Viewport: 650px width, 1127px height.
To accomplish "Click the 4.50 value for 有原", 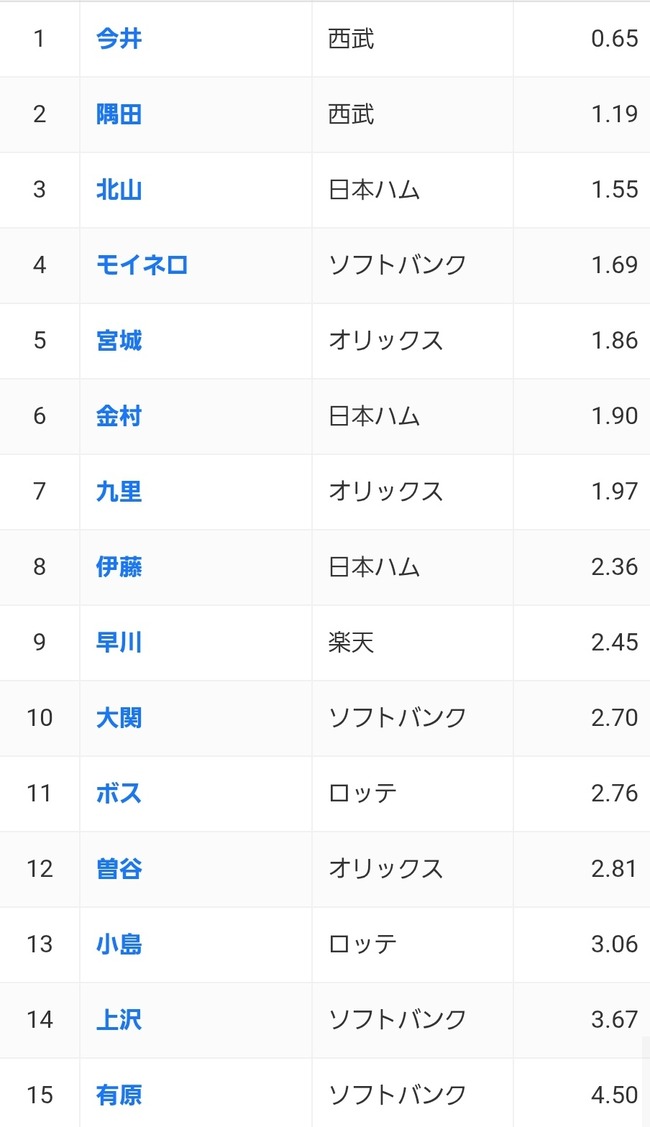I will coord(614,1095).
